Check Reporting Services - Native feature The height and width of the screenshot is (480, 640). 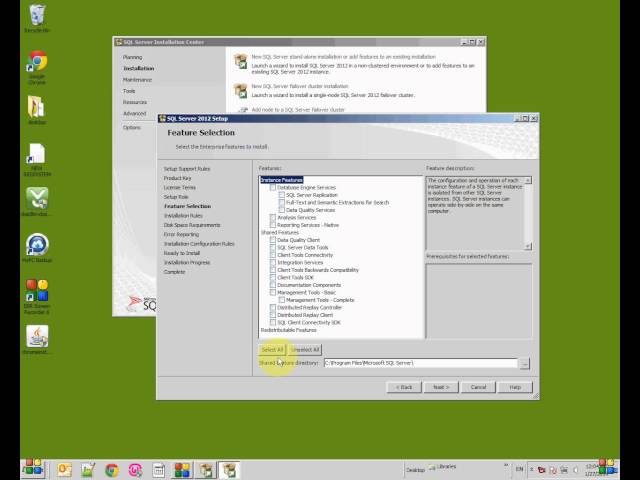[x=273, y=225]
